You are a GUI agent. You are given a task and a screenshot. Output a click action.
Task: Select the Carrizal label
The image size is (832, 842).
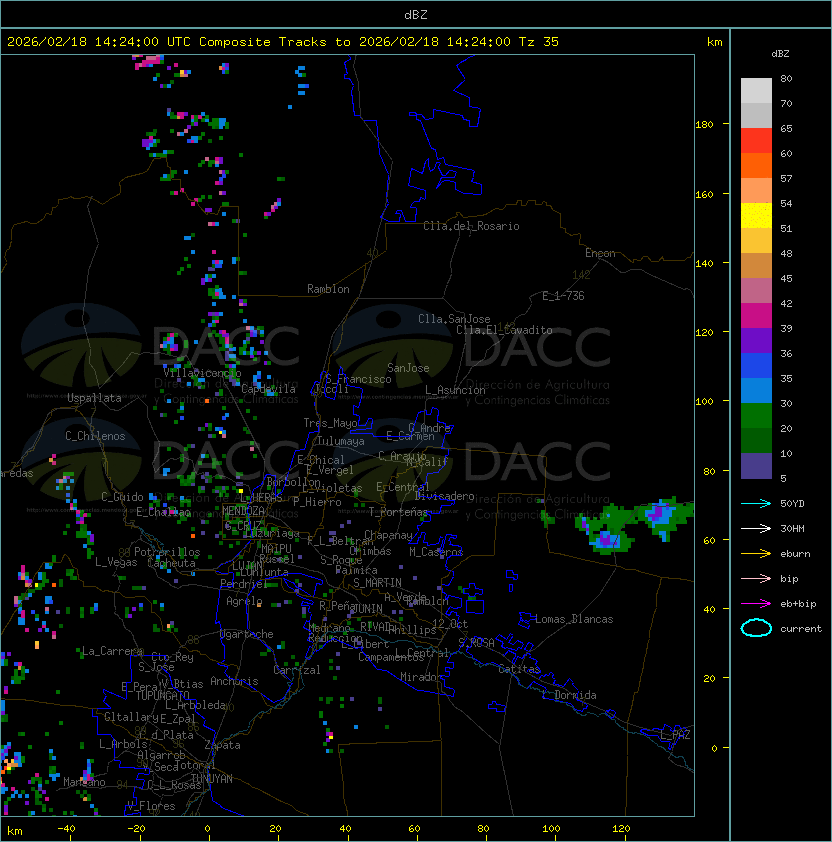tap(297, 671)
